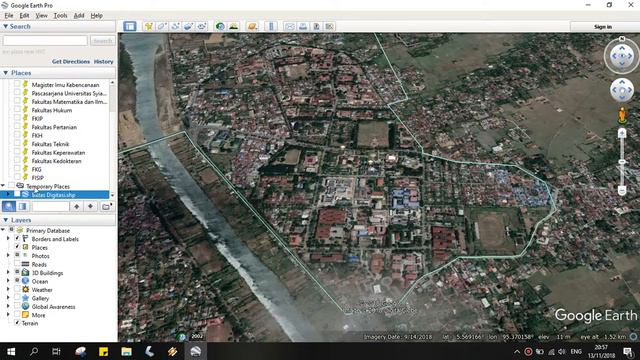The image size is (640, 360).
Task: Open the search History link
Action: click(x=104, y=61)
